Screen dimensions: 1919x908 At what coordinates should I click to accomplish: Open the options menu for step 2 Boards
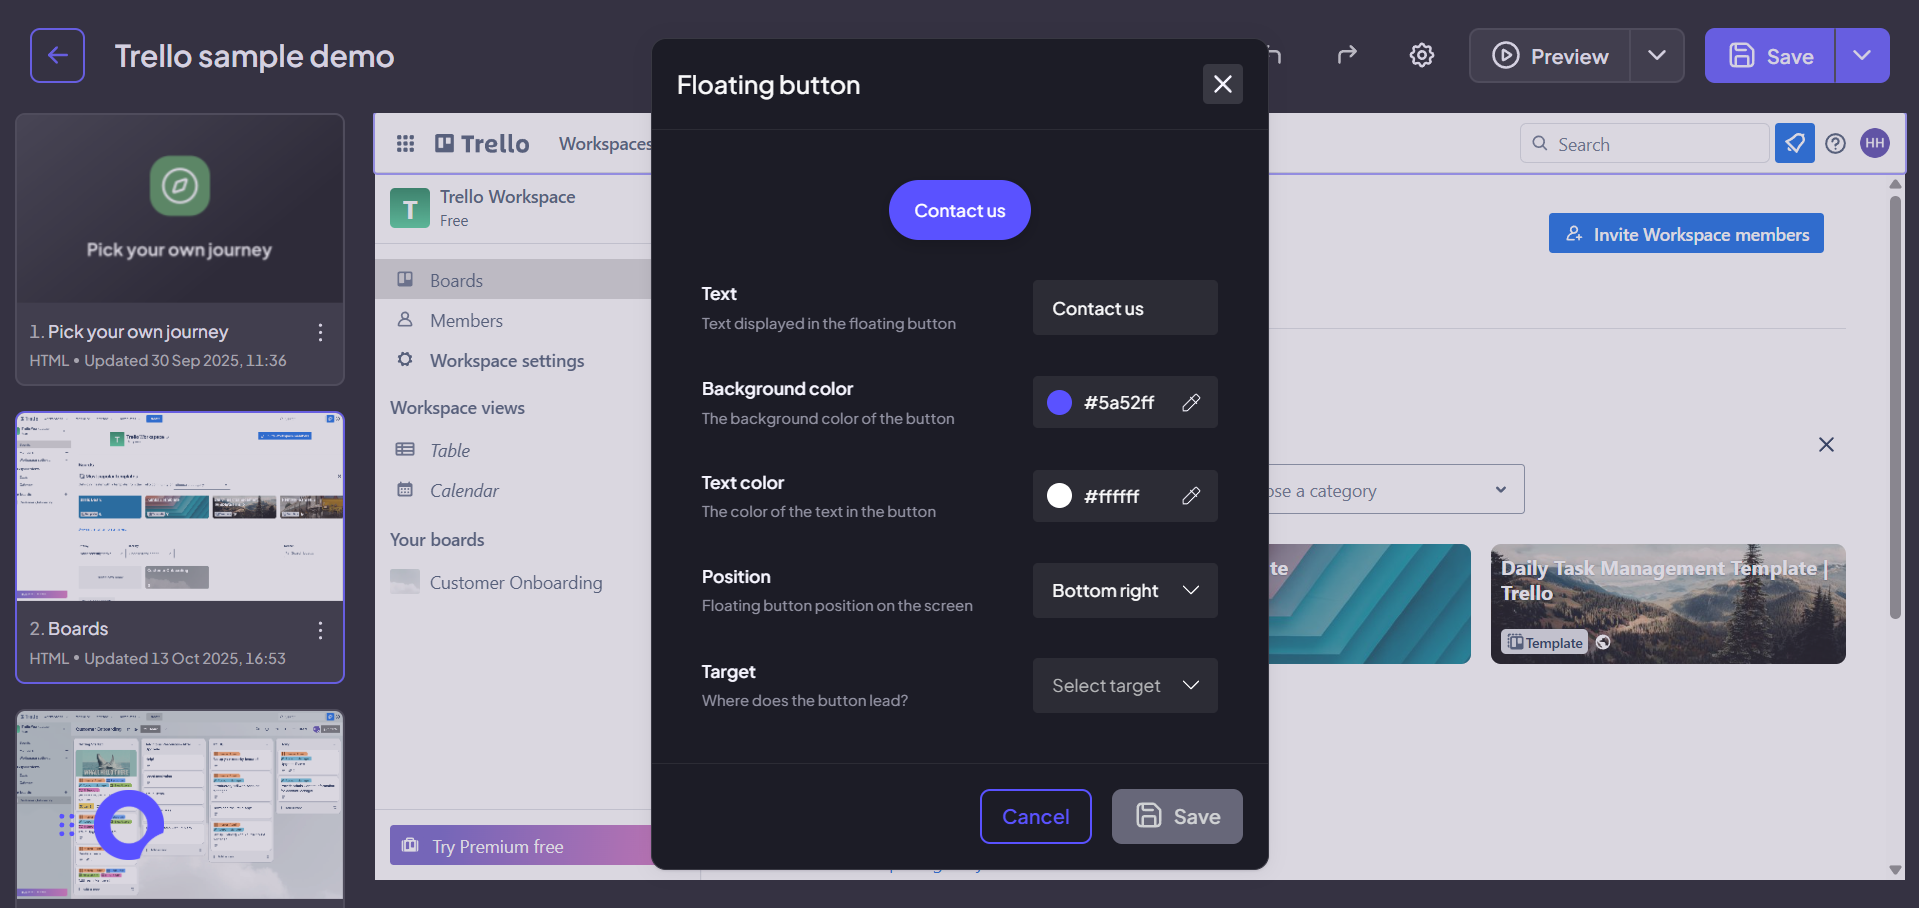coord(320,630)
